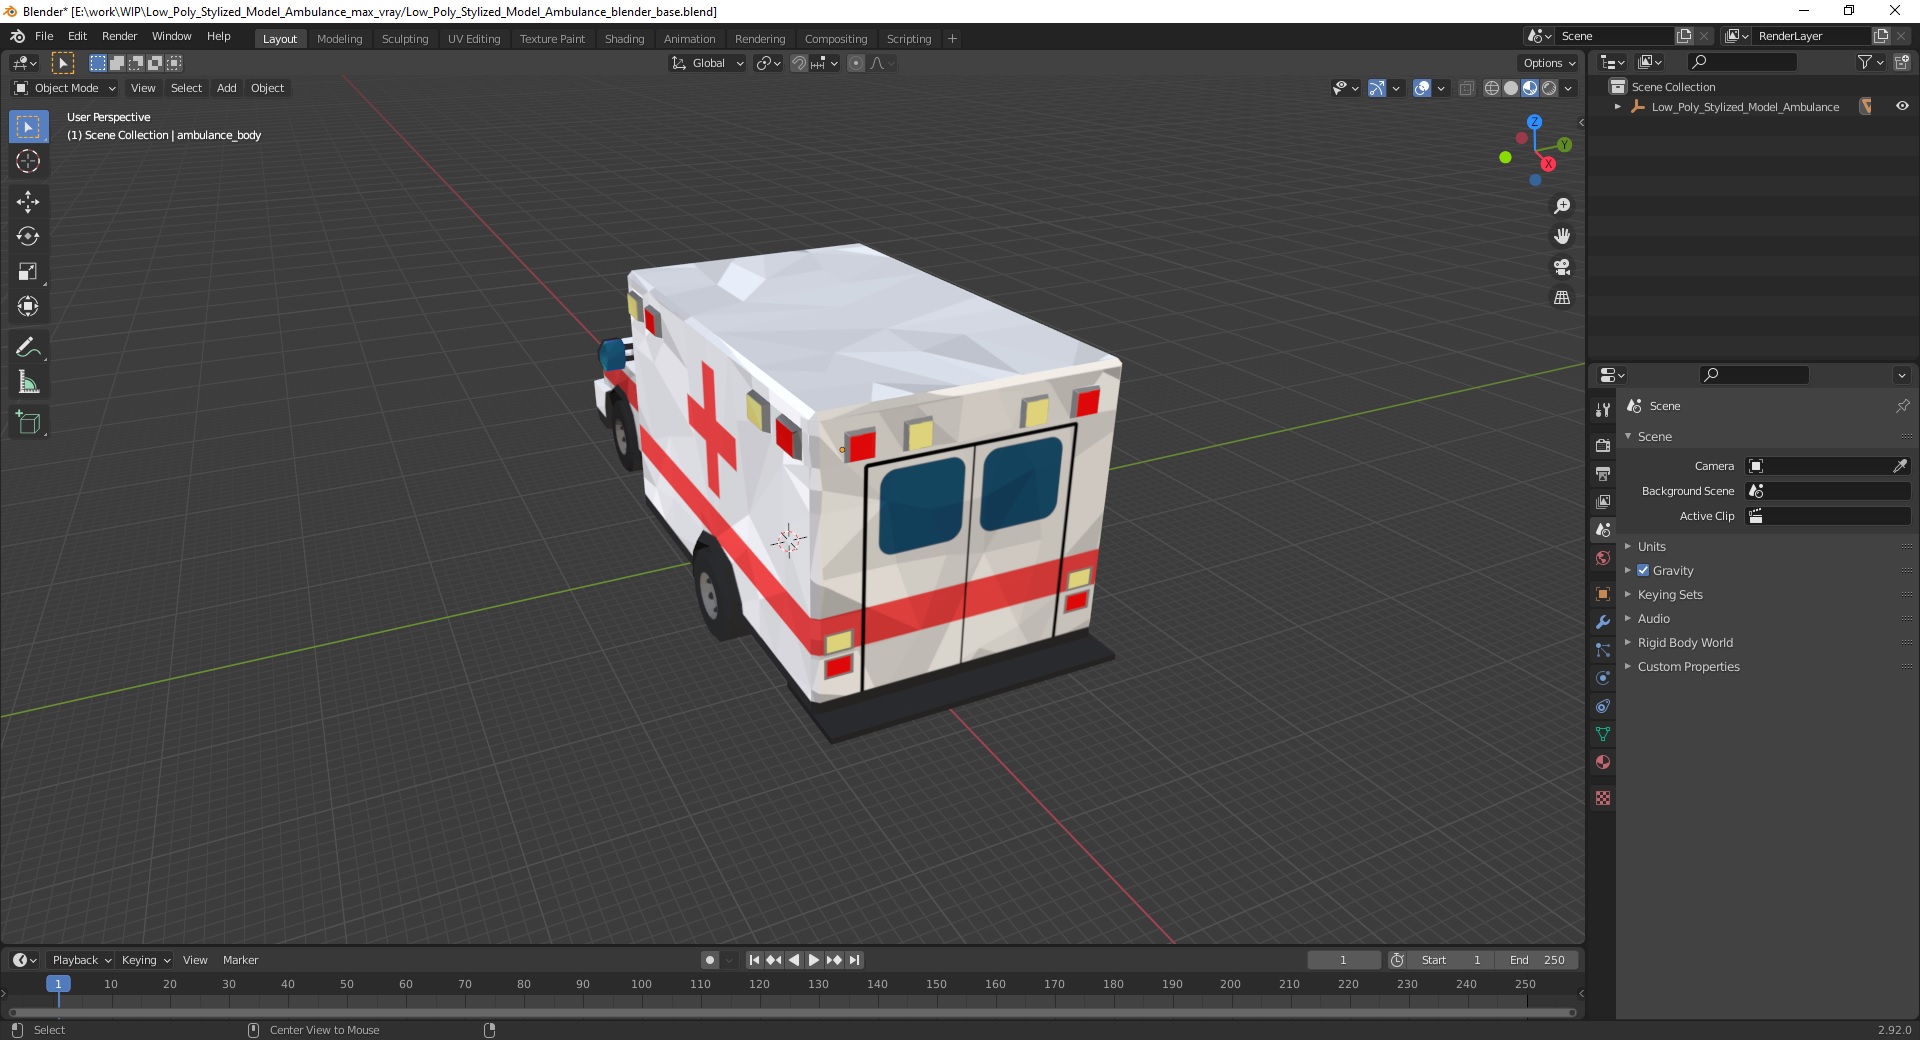Activate the Scale tool
The height and width of the screenshot is (1040, 1920).
click(28, 272)
